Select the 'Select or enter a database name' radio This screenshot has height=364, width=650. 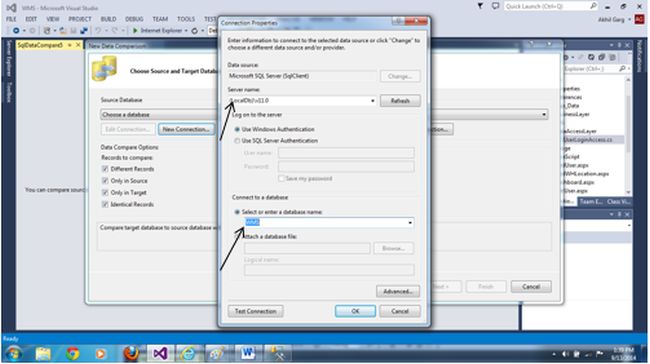pyautogui.click(x=237, y=212)
